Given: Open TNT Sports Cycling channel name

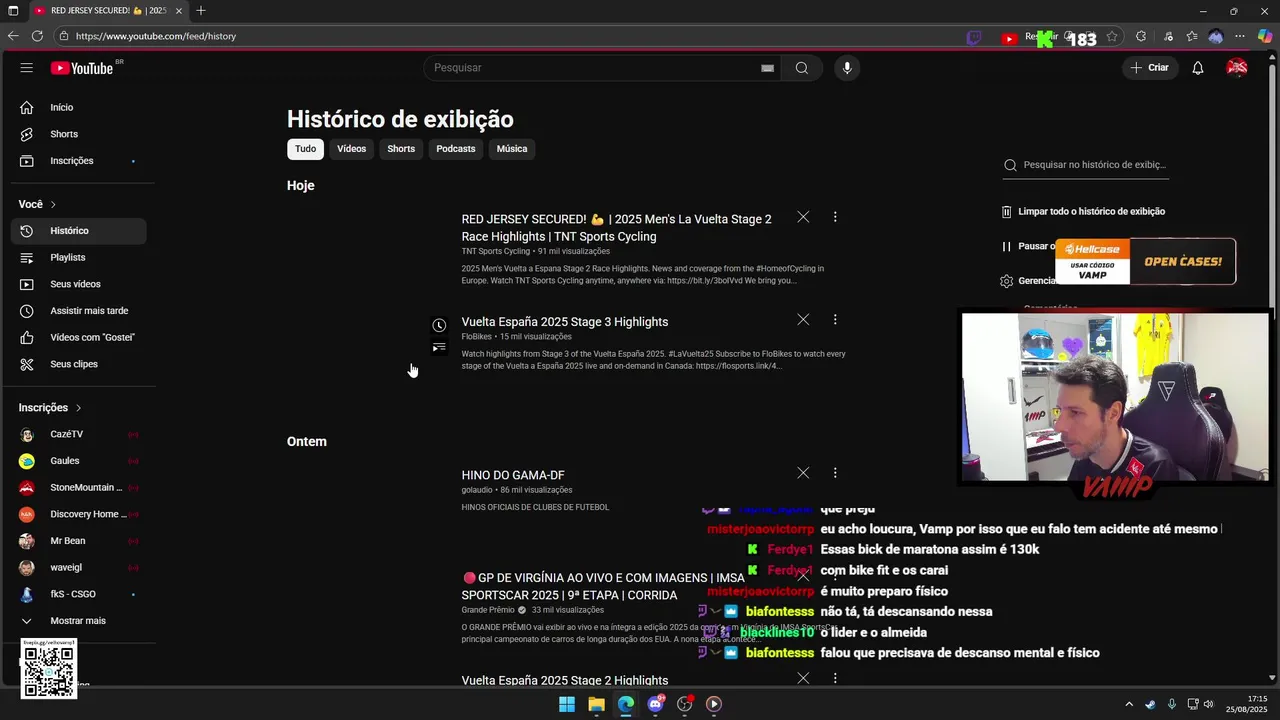Looking at the screenshot, I should 496,251.
